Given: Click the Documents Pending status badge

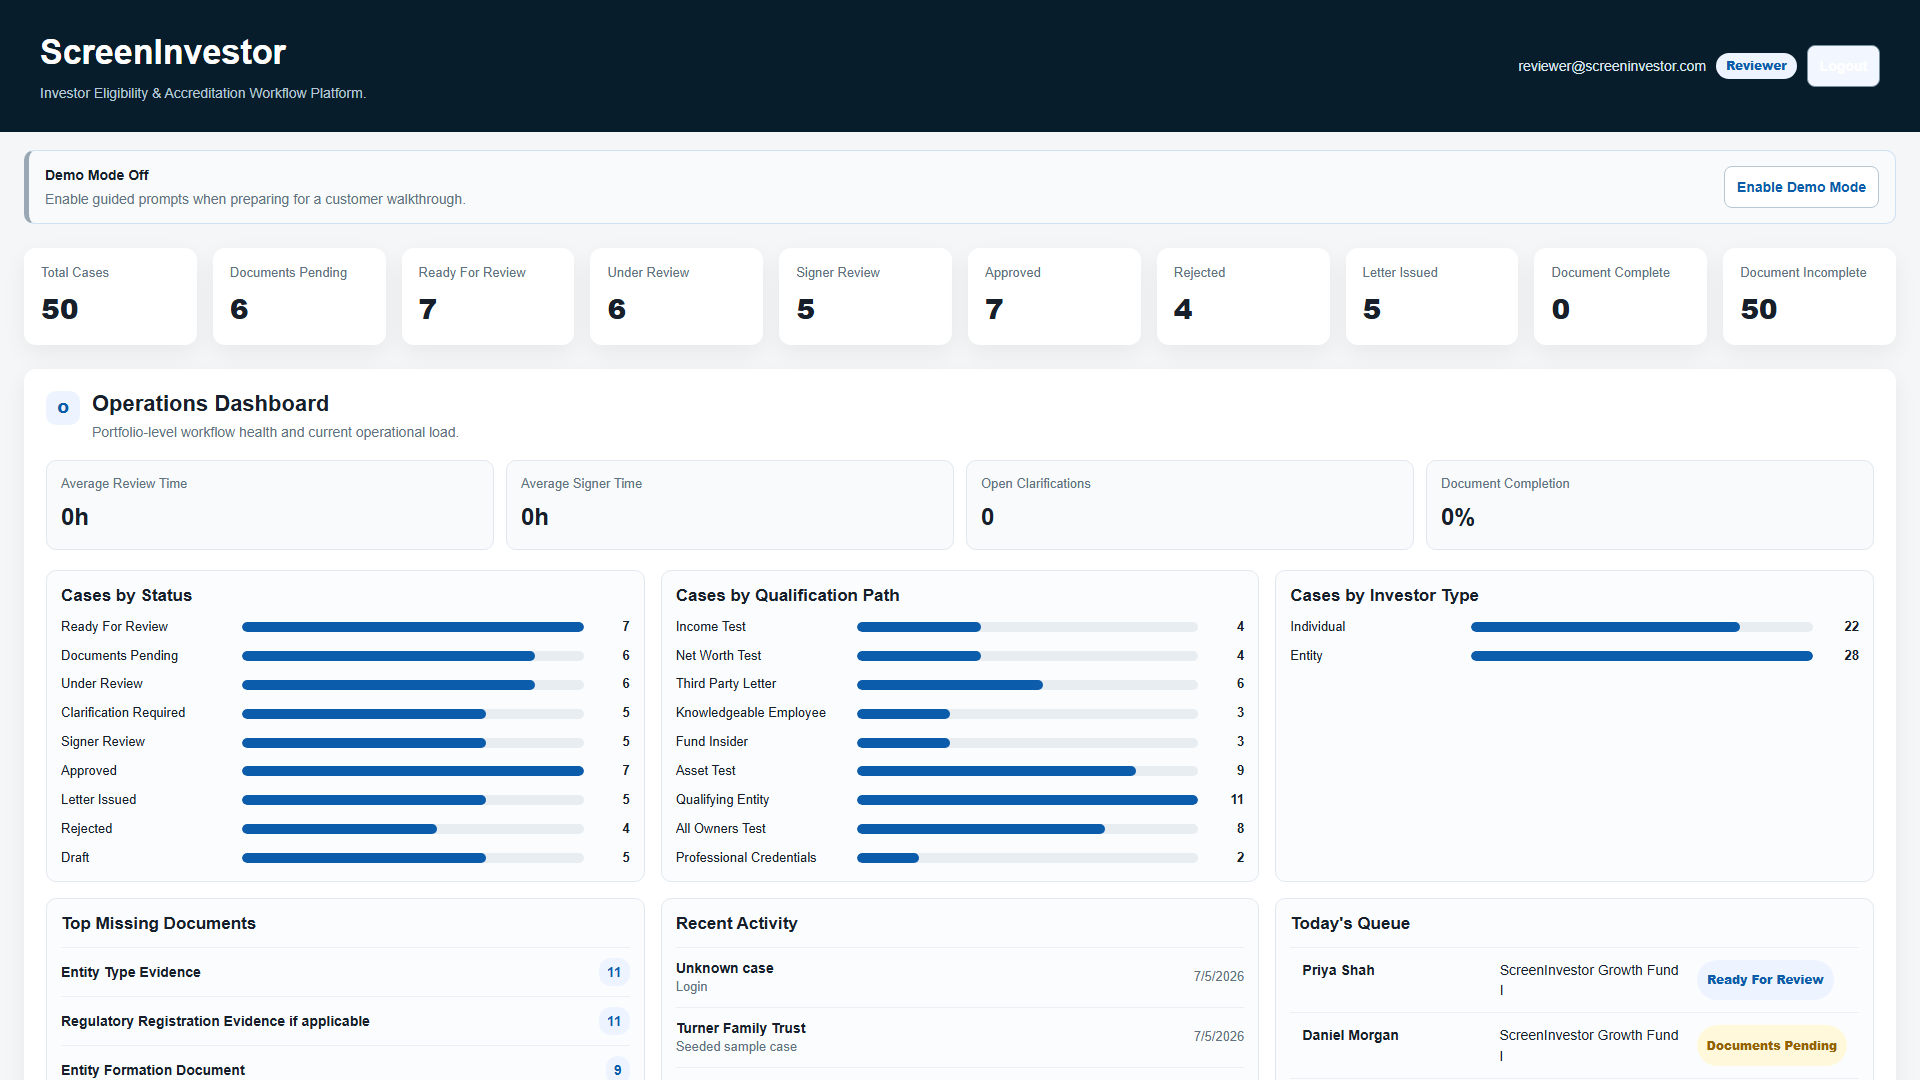Looking at the screenshot, I should pos(1771,1046).
